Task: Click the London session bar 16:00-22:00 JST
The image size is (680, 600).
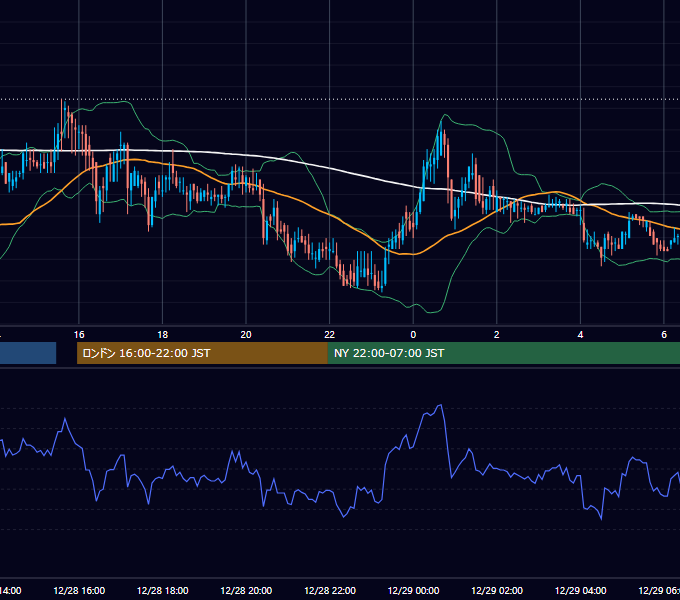Action: [202, 353]
